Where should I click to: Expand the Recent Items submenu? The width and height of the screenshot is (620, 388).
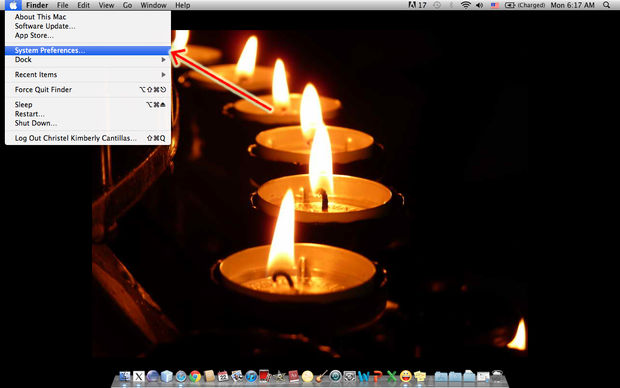pos(88,75)
